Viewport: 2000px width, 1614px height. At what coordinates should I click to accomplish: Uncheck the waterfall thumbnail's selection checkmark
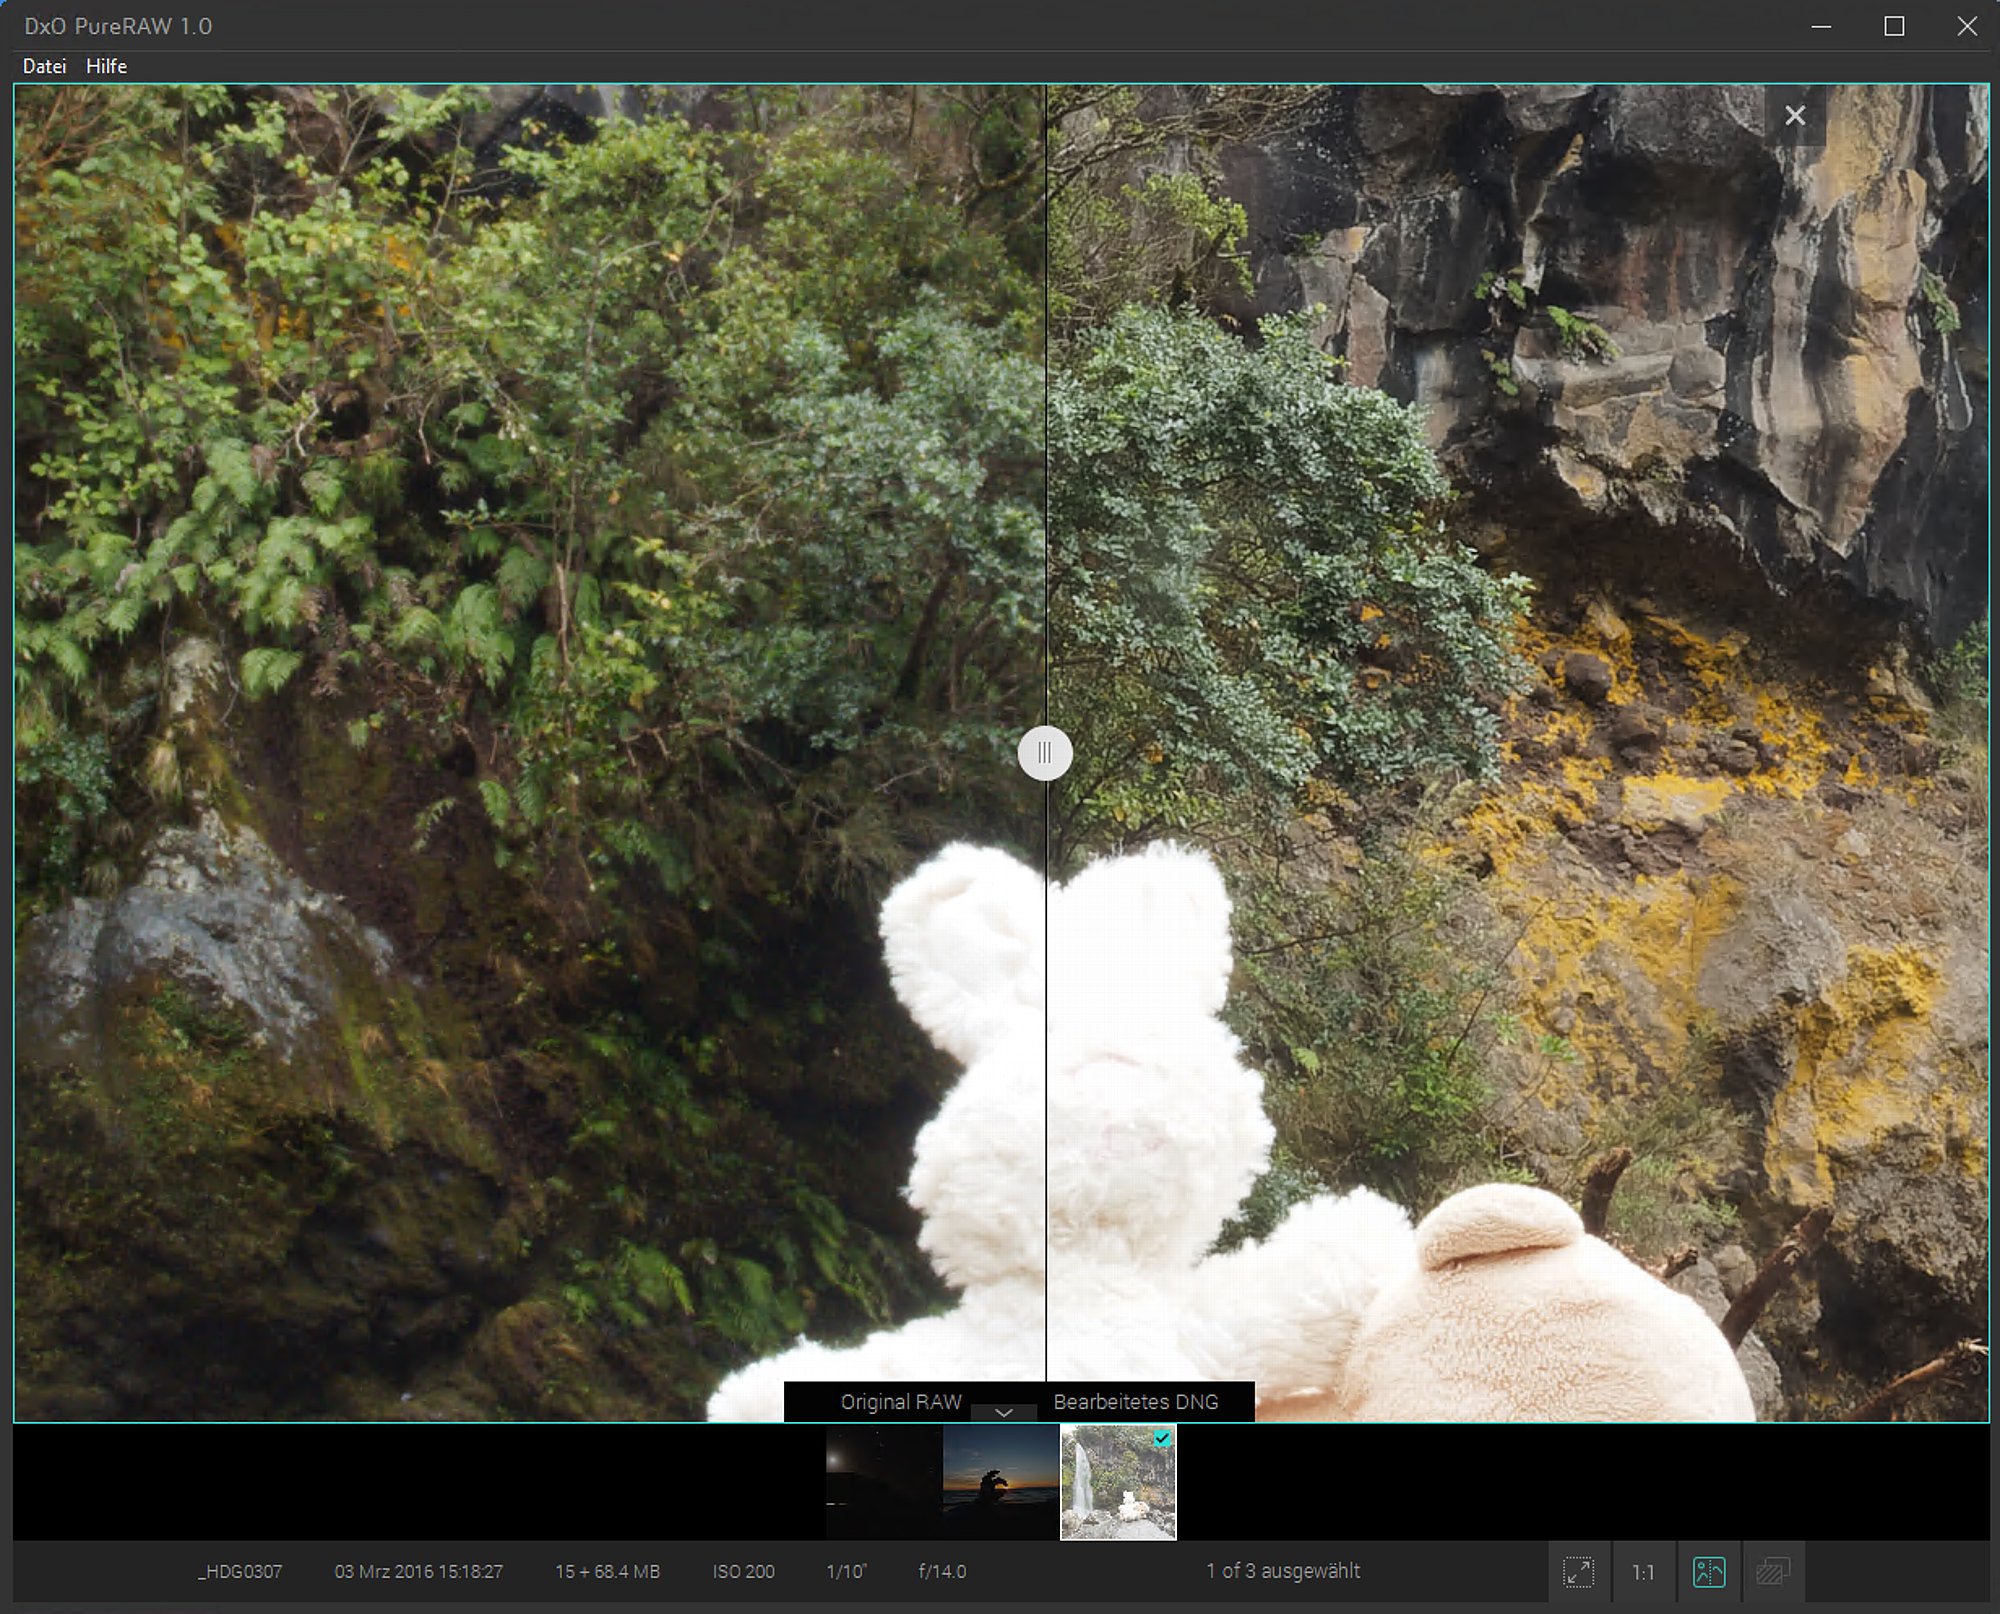[1162, 1439]
